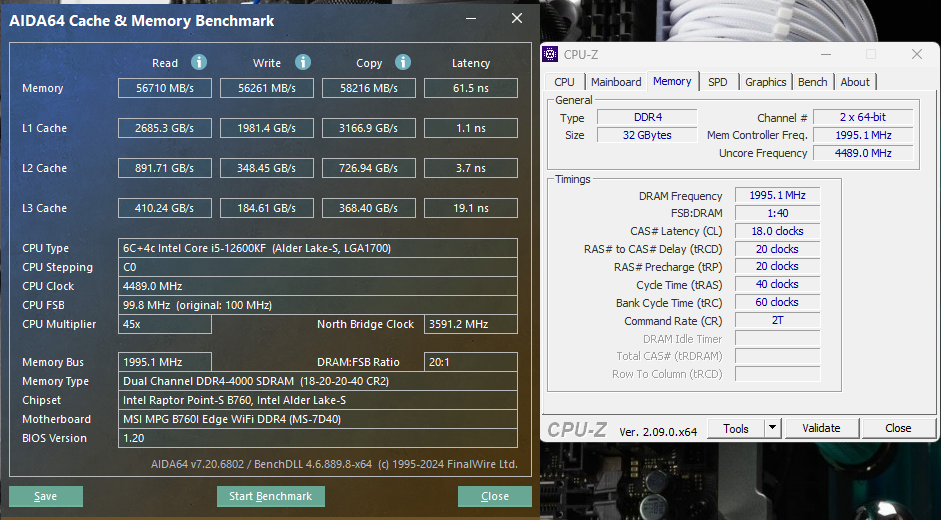Click the L3 Cache Write value 184.61 GB/s

click(266, 208)
